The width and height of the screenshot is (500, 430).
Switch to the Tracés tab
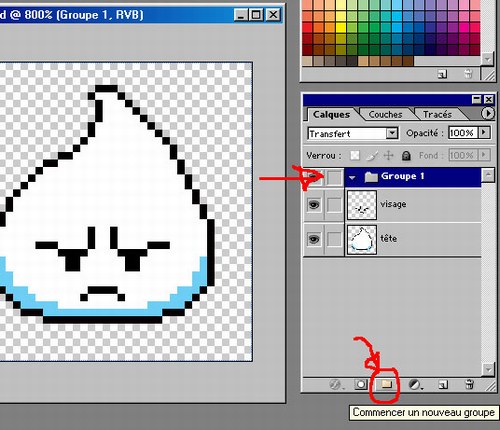click(437, 114)
